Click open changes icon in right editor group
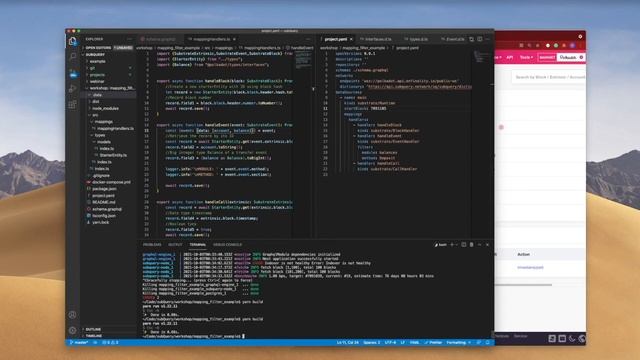Image resolution: width=640 pixels, height=360 pixels. (471, 39)
